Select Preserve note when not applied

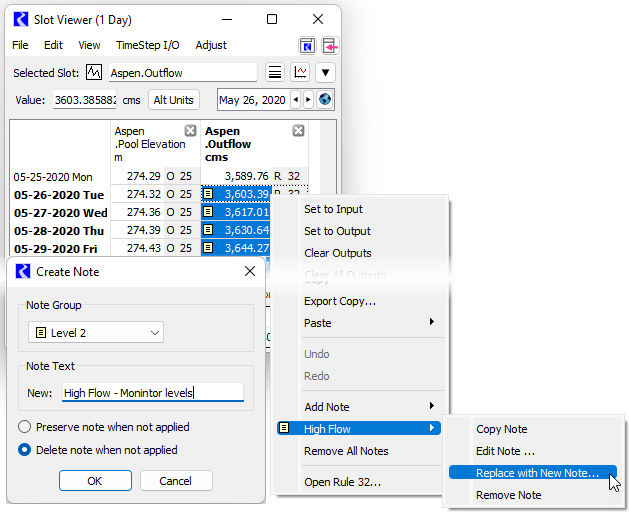pyautogui.click(x=26, y=427)
